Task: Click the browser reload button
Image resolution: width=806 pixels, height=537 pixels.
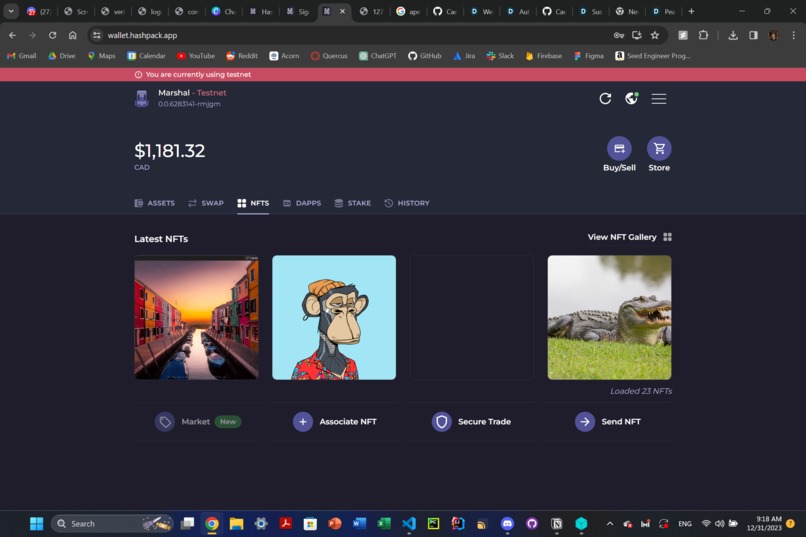Action: click(x=52, y=35)
